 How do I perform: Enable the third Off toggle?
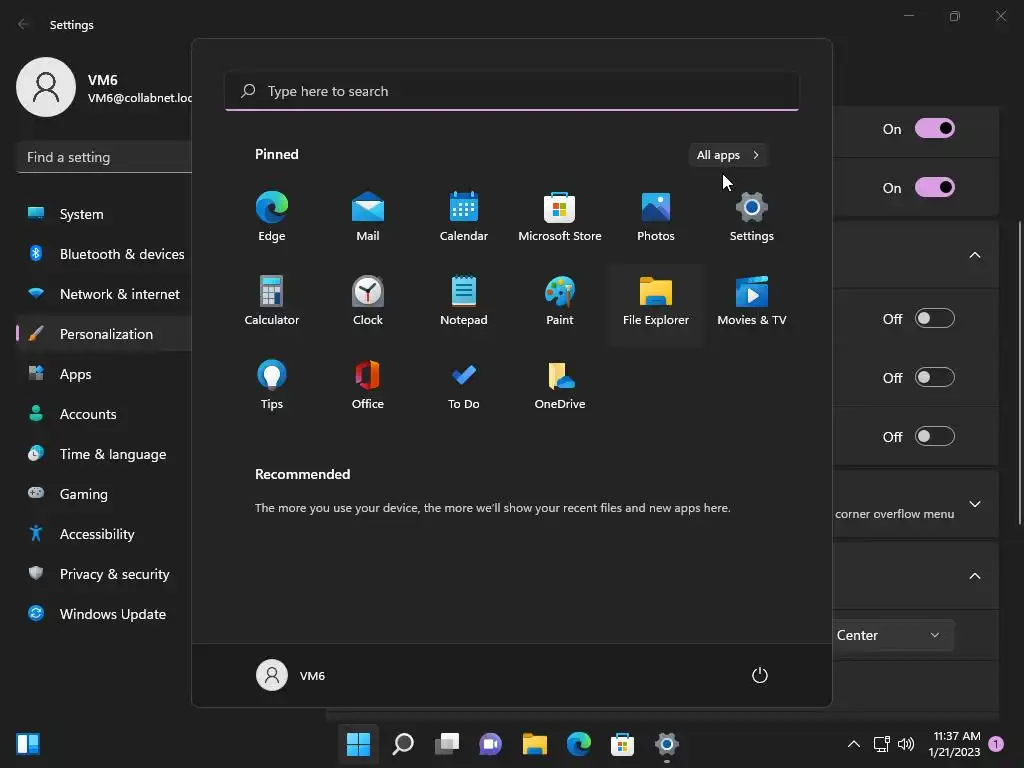coord(935,436)
